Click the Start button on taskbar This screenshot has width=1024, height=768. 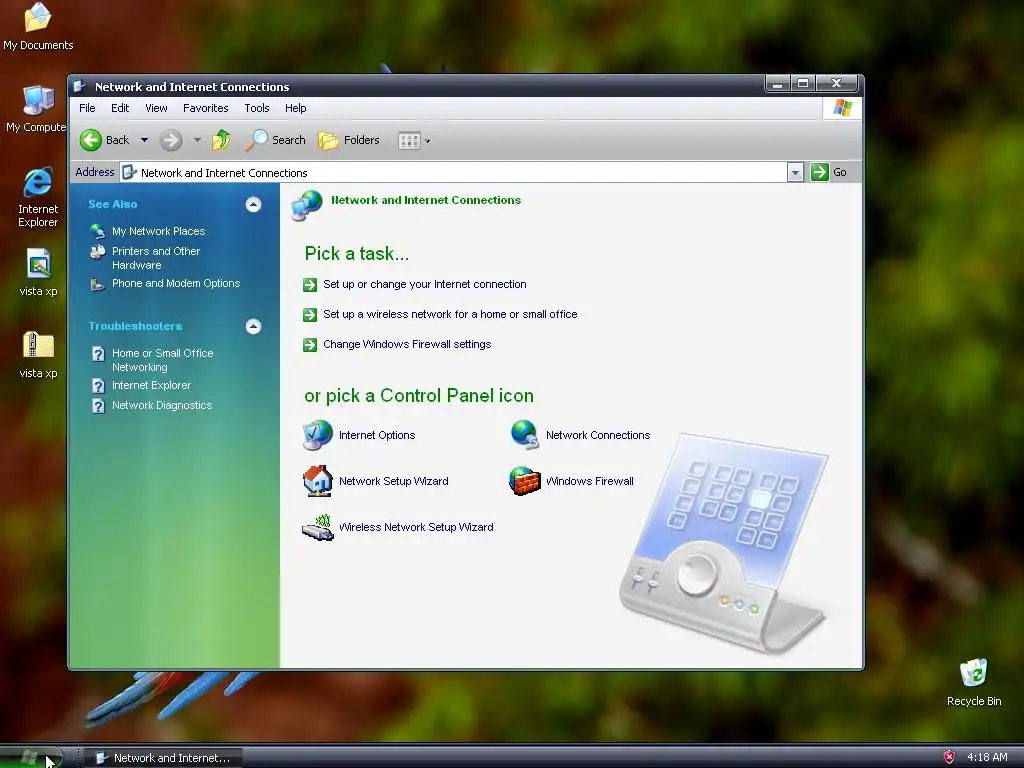31,757
